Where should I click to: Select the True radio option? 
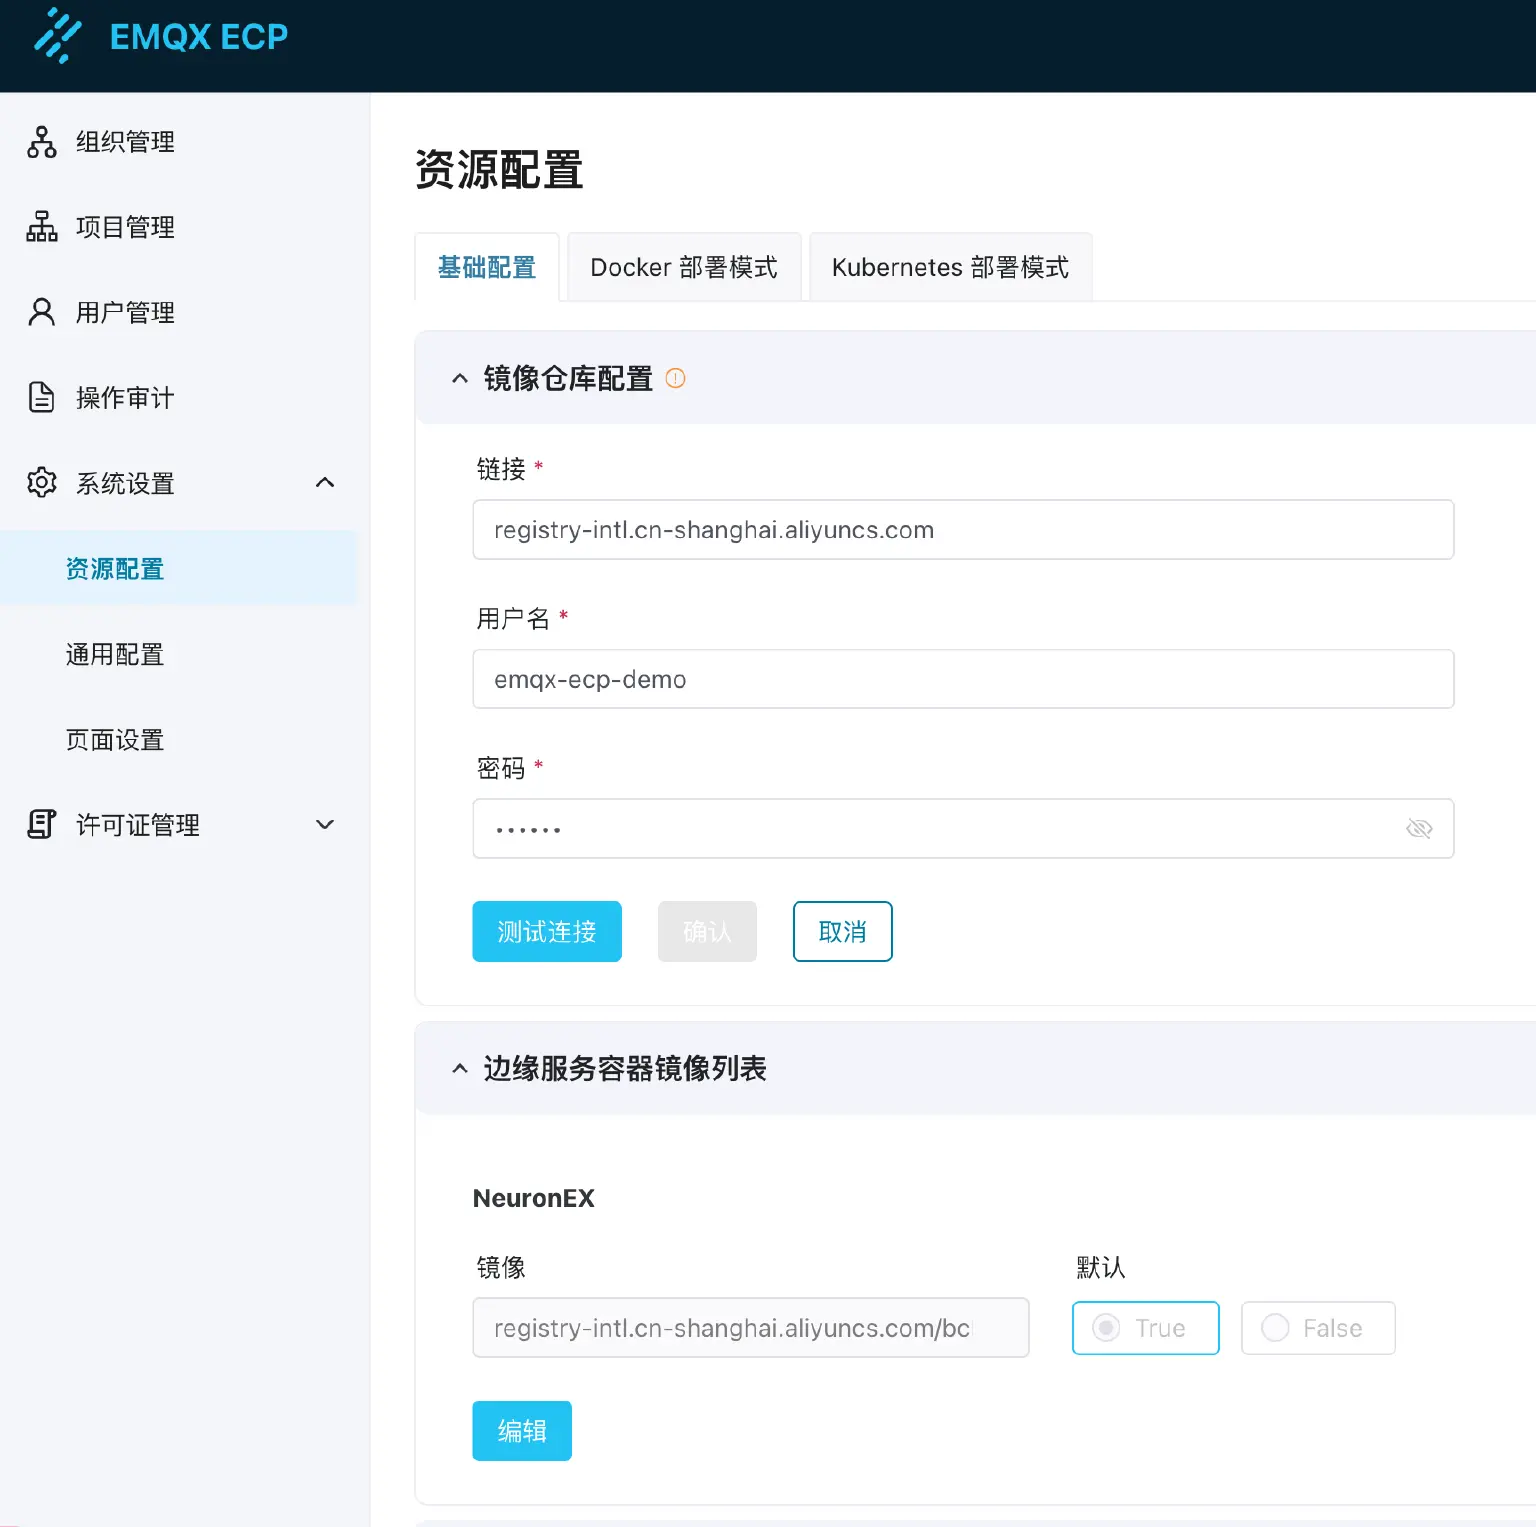pos(1107,1328)
